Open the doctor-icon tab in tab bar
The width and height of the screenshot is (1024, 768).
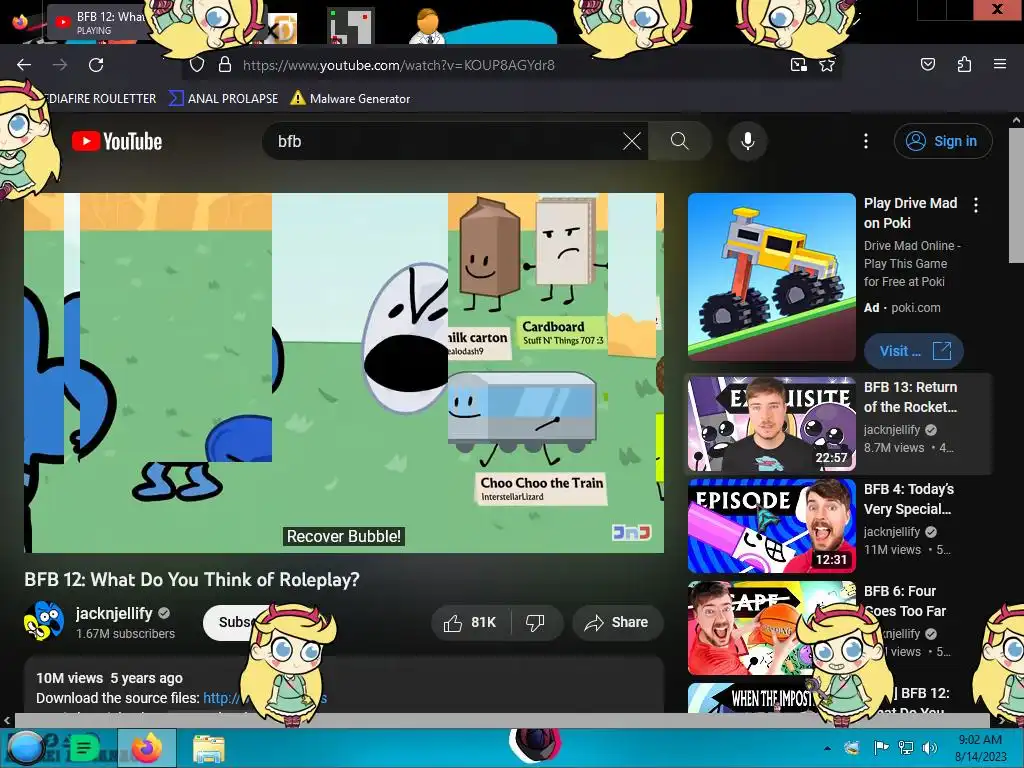[428, 26]
